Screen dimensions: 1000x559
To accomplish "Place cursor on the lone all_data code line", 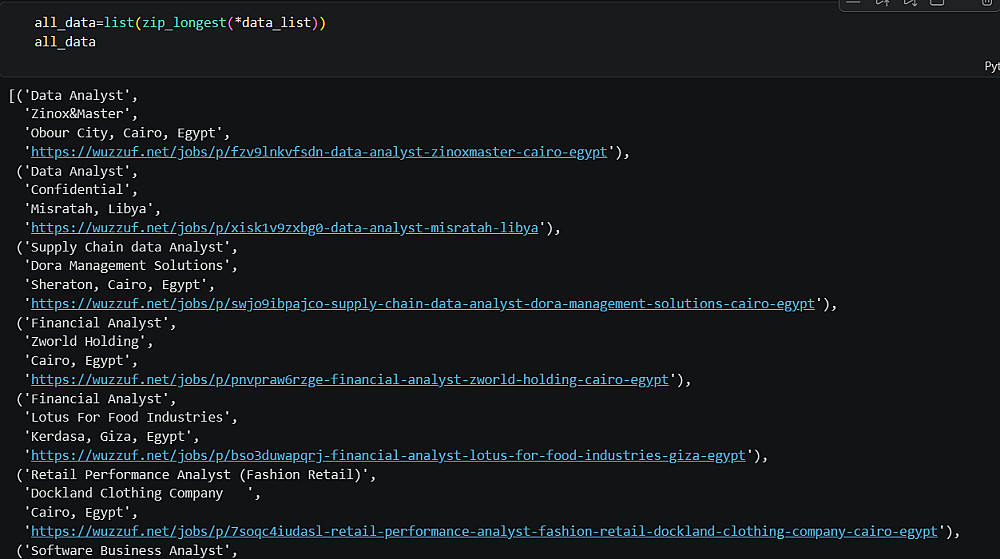I will (x=65, y=42).
